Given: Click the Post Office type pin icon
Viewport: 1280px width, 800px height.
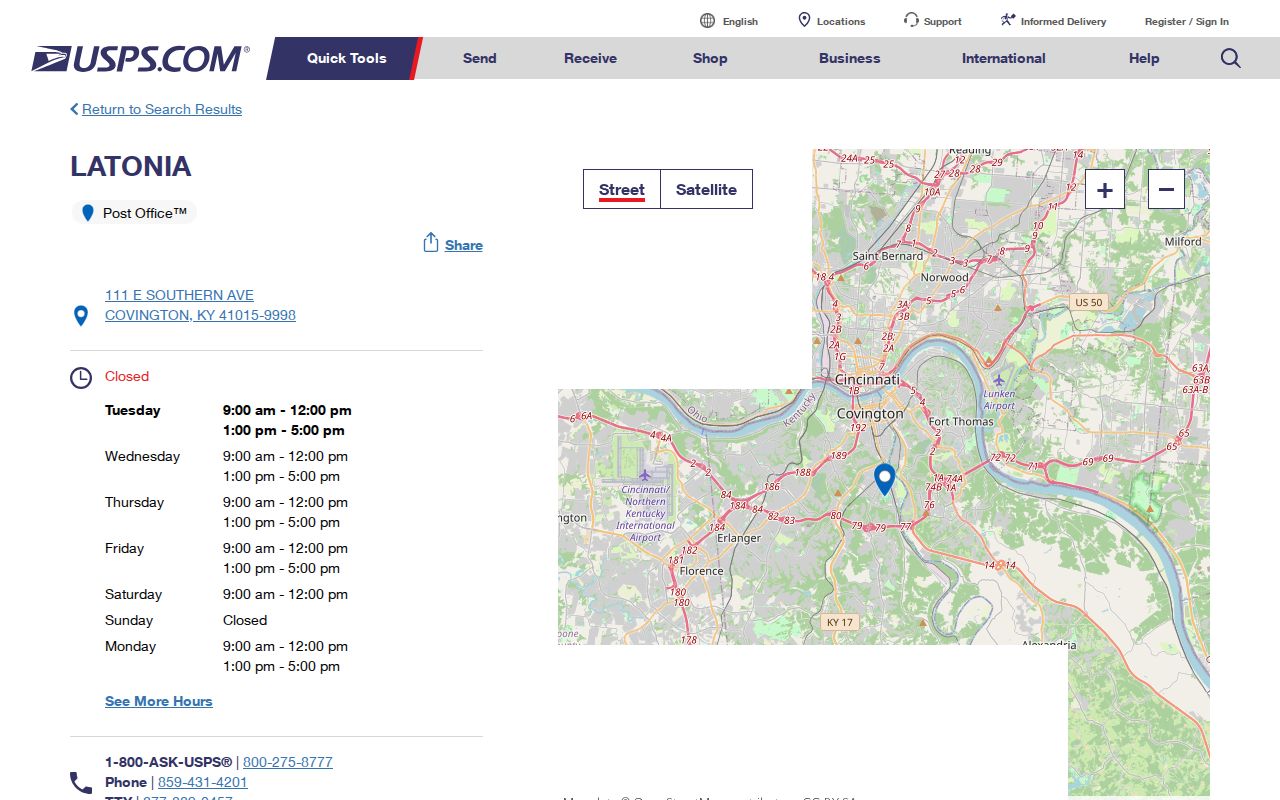Looking at the screenshot, I should point(87,213).
